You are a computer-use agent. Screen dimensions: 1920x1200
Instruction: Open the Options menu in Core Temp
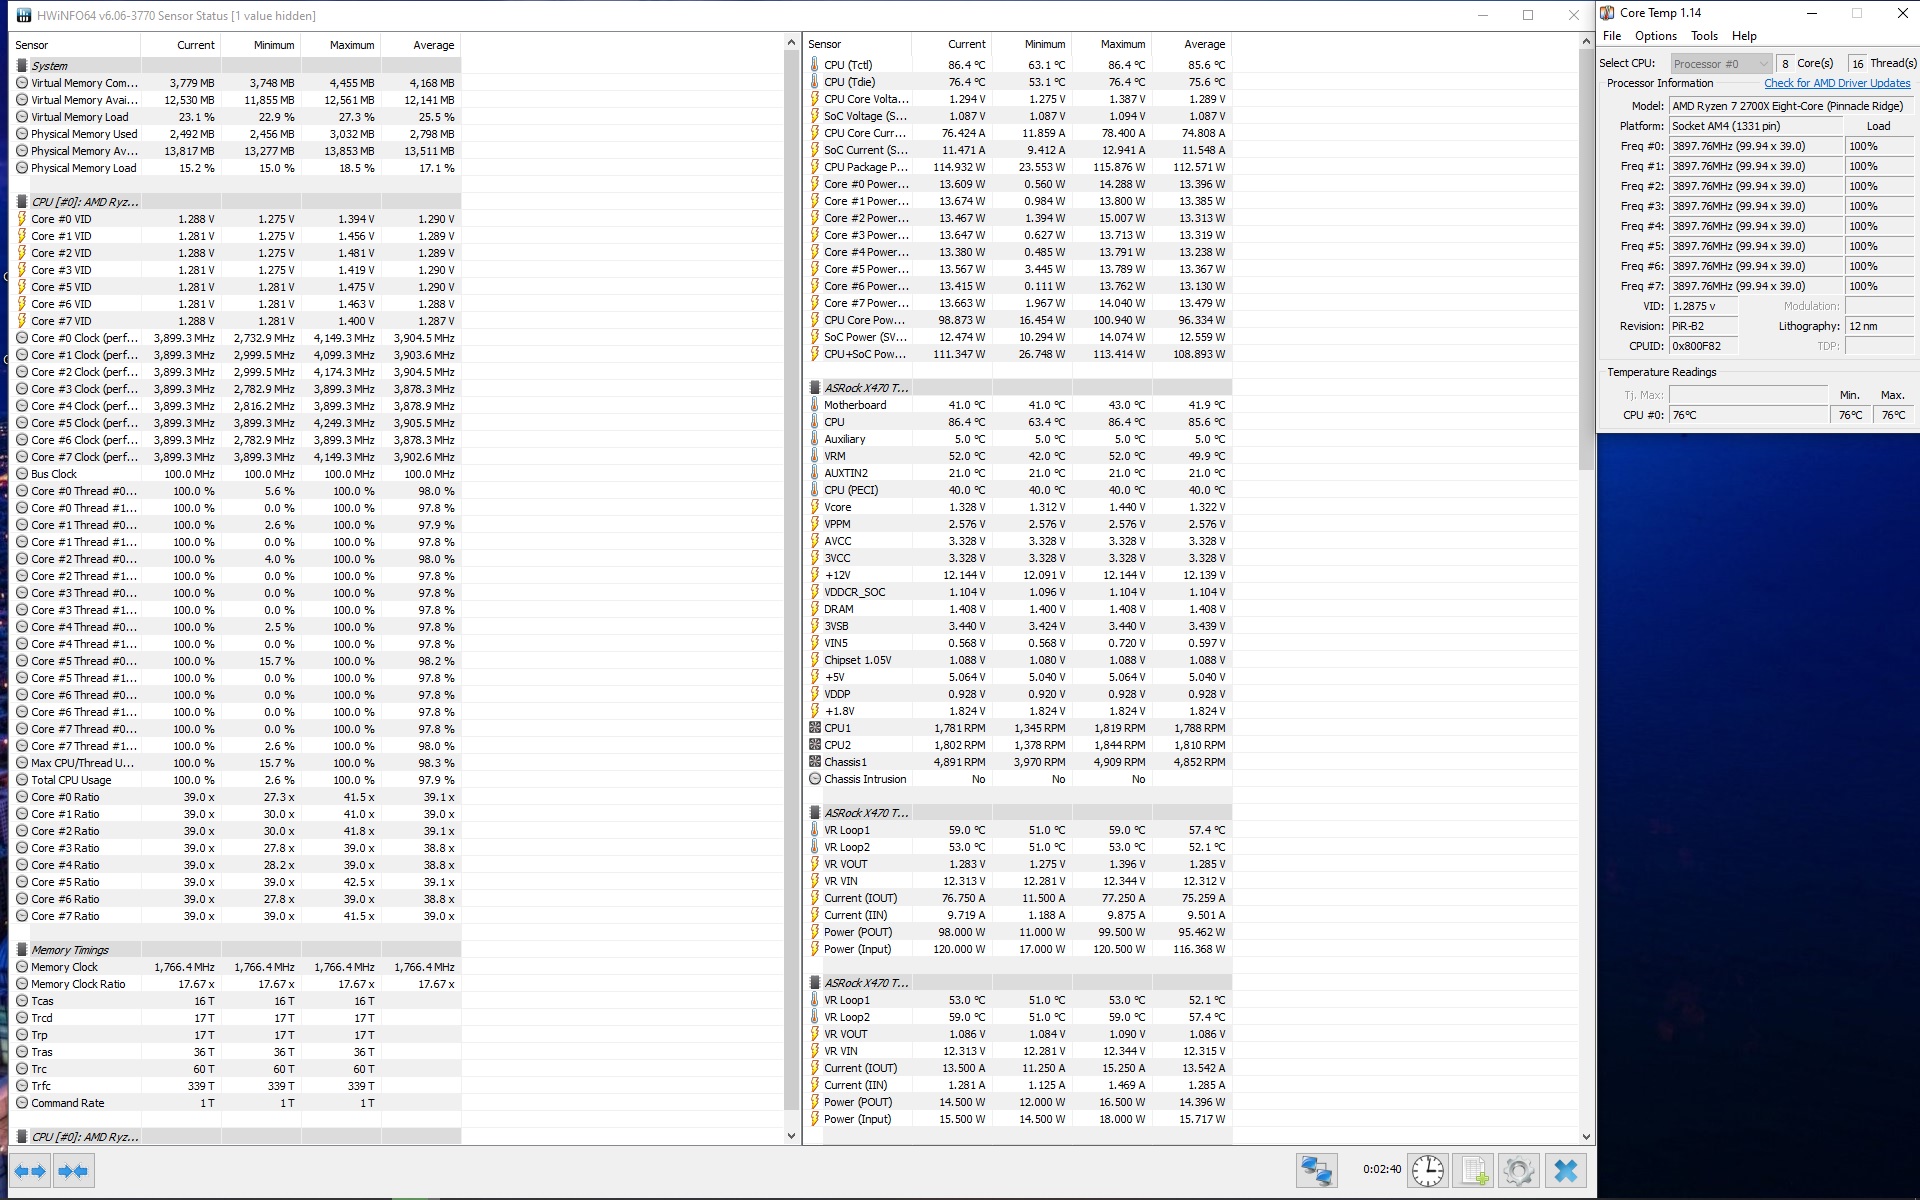(x=1655, y=36)
